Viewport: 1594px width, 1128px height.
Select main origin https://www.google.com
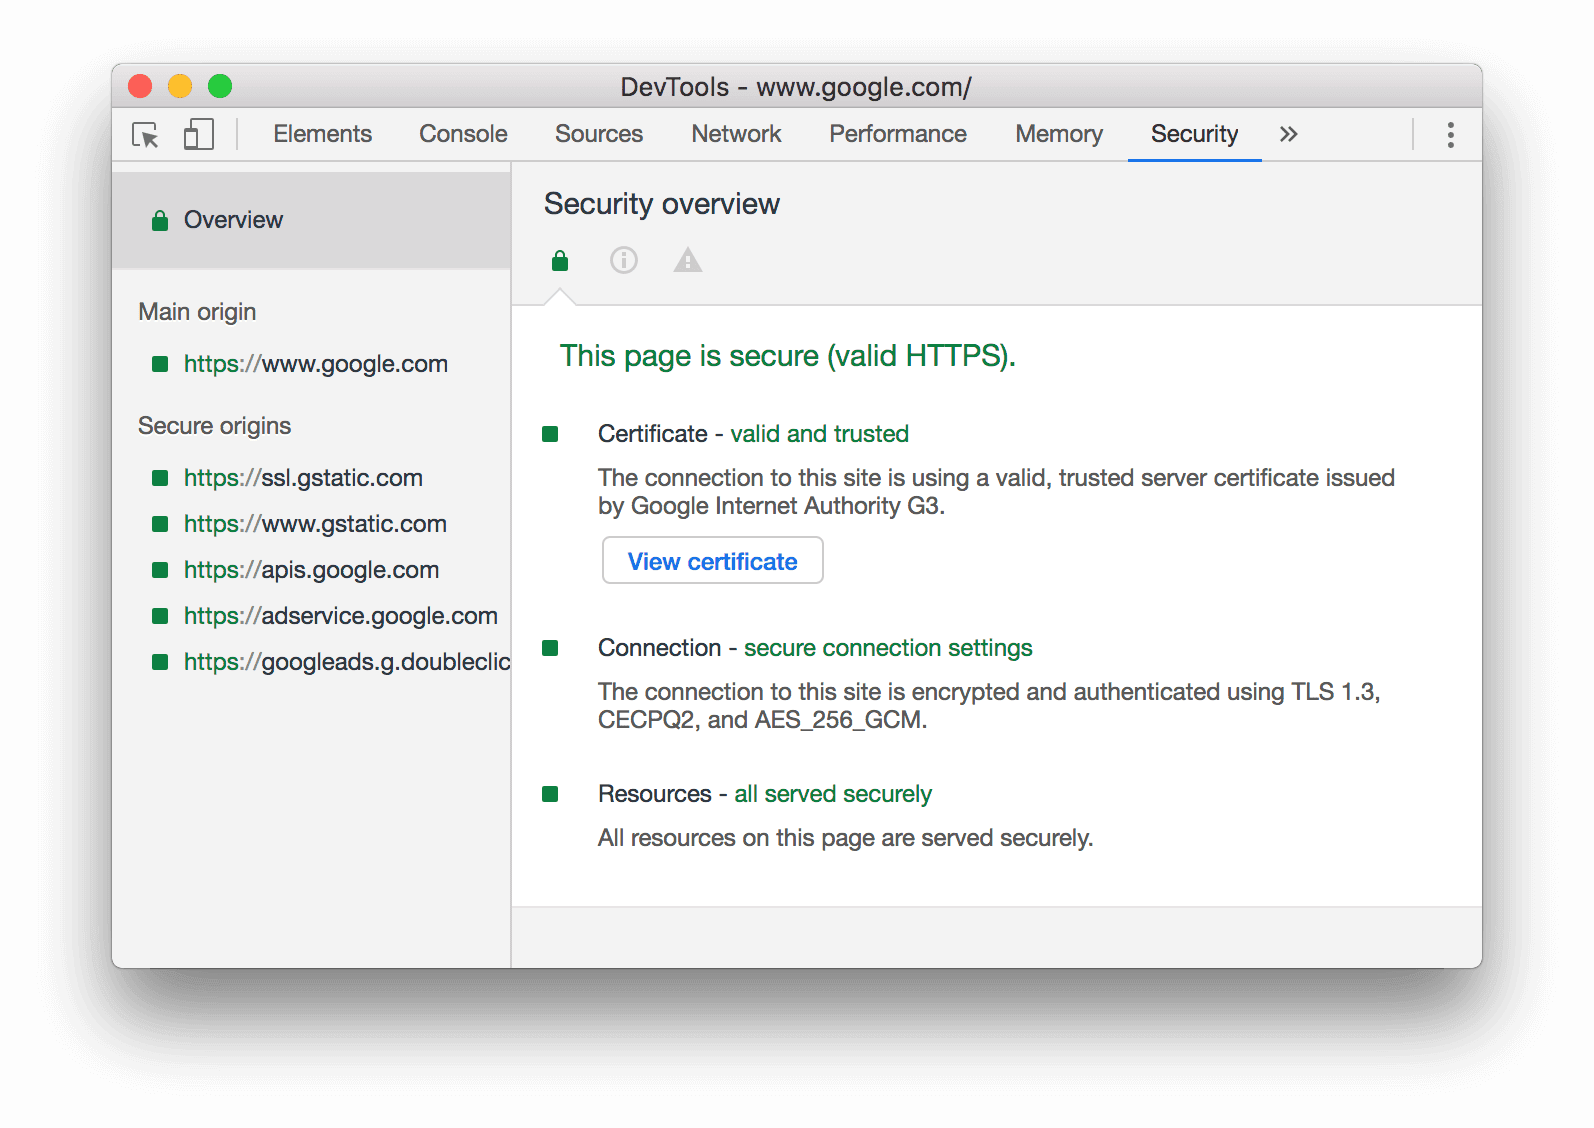(315, 364)
